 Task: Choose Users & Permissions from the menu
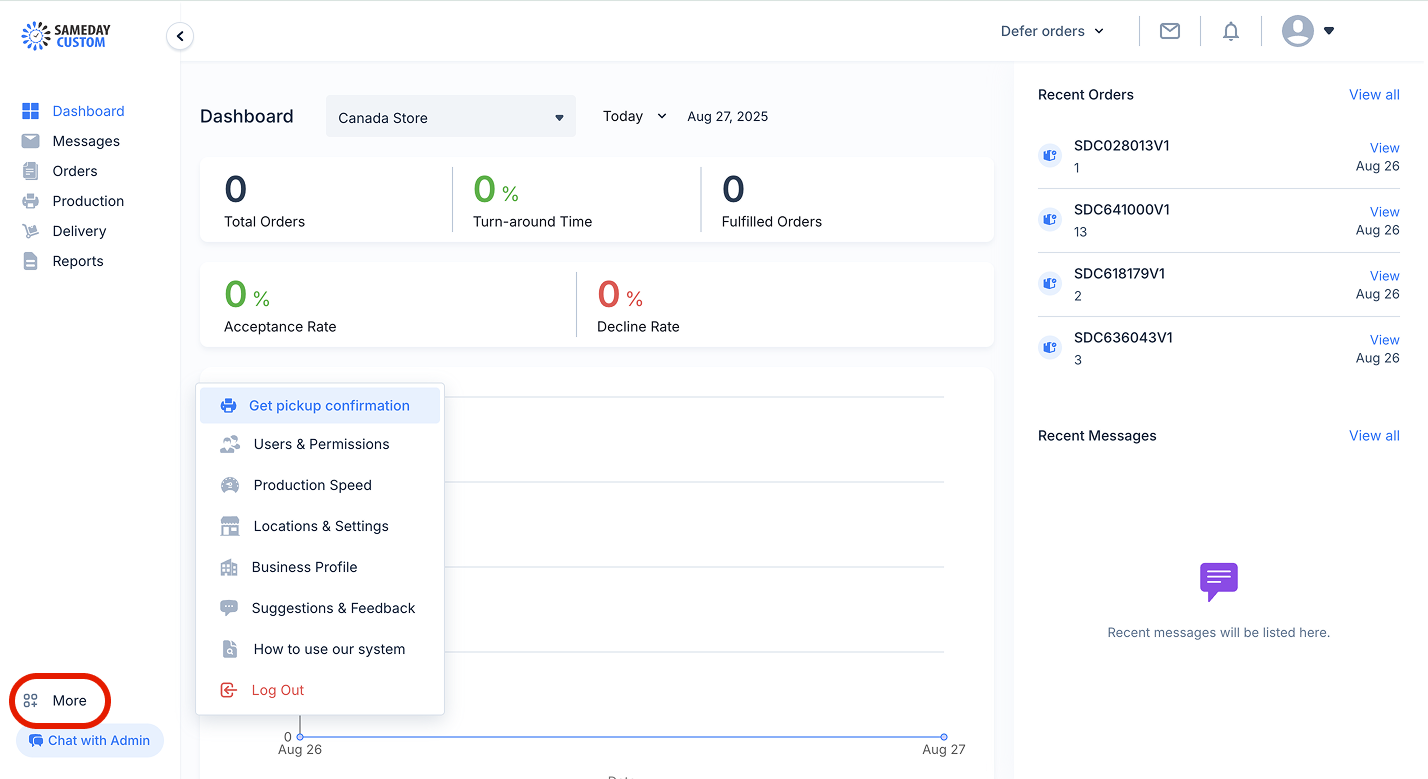click(x=320, y=444)
